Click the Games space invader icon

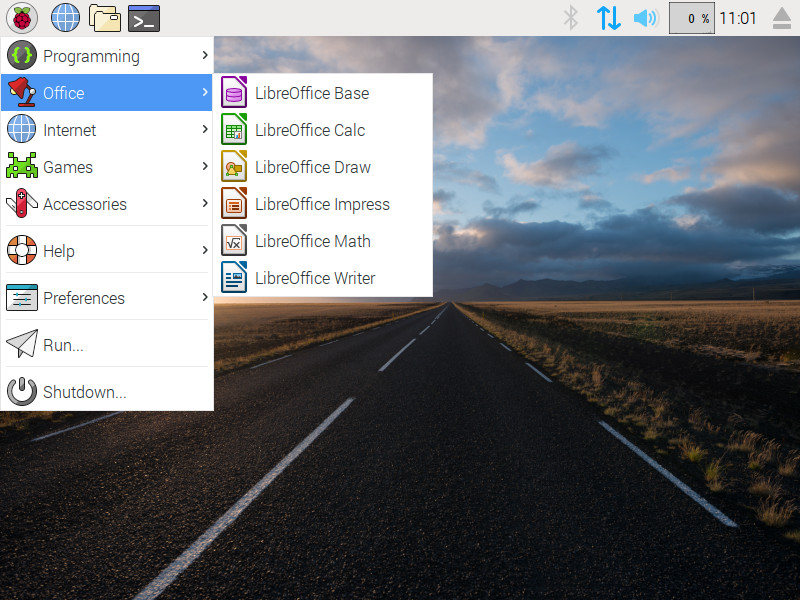coord(21,165)
